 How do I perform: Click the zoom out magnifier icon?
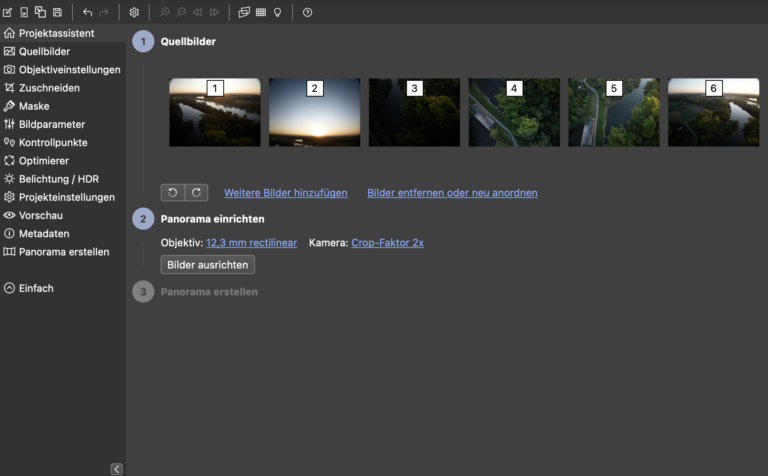click(181, 12)
